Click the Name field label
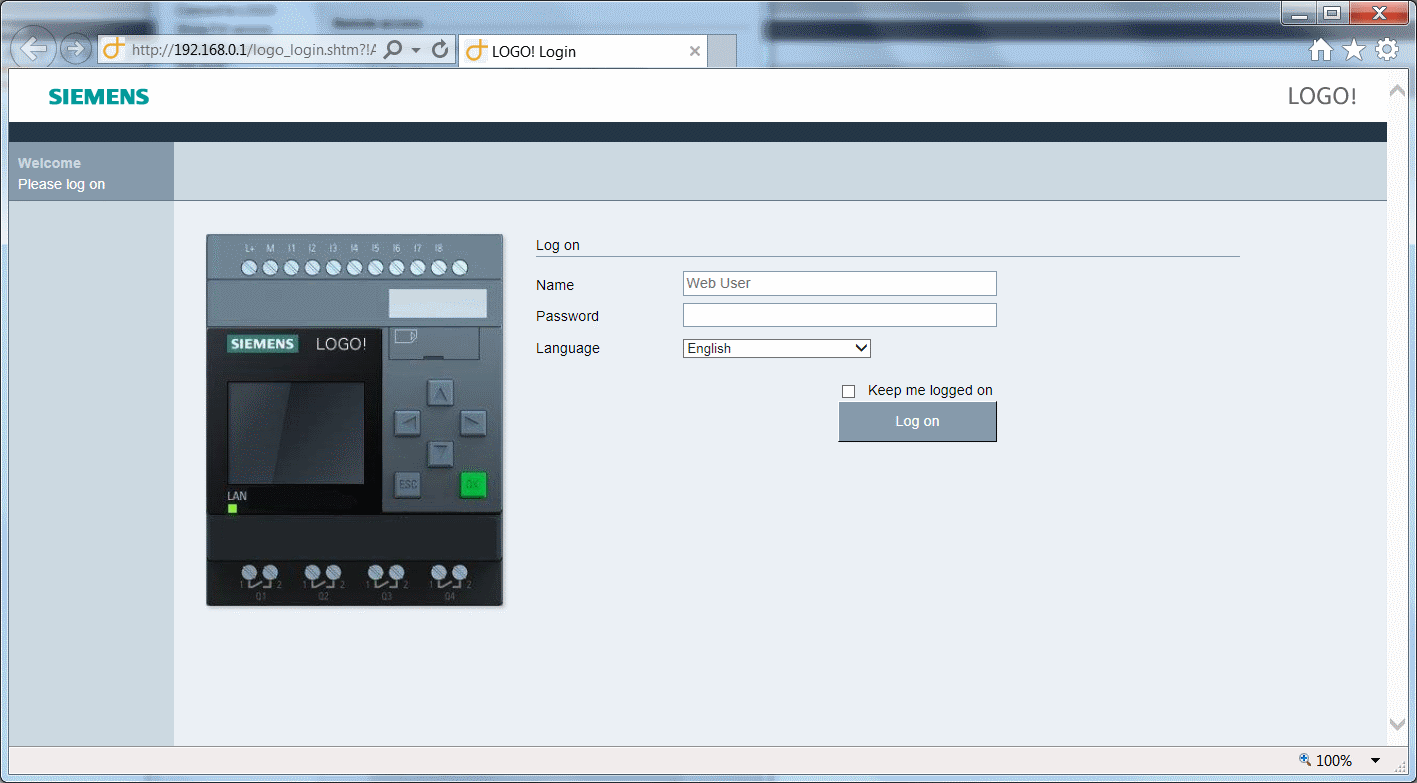This screenshot has width=1417, height=783. (x=555, y=285)
